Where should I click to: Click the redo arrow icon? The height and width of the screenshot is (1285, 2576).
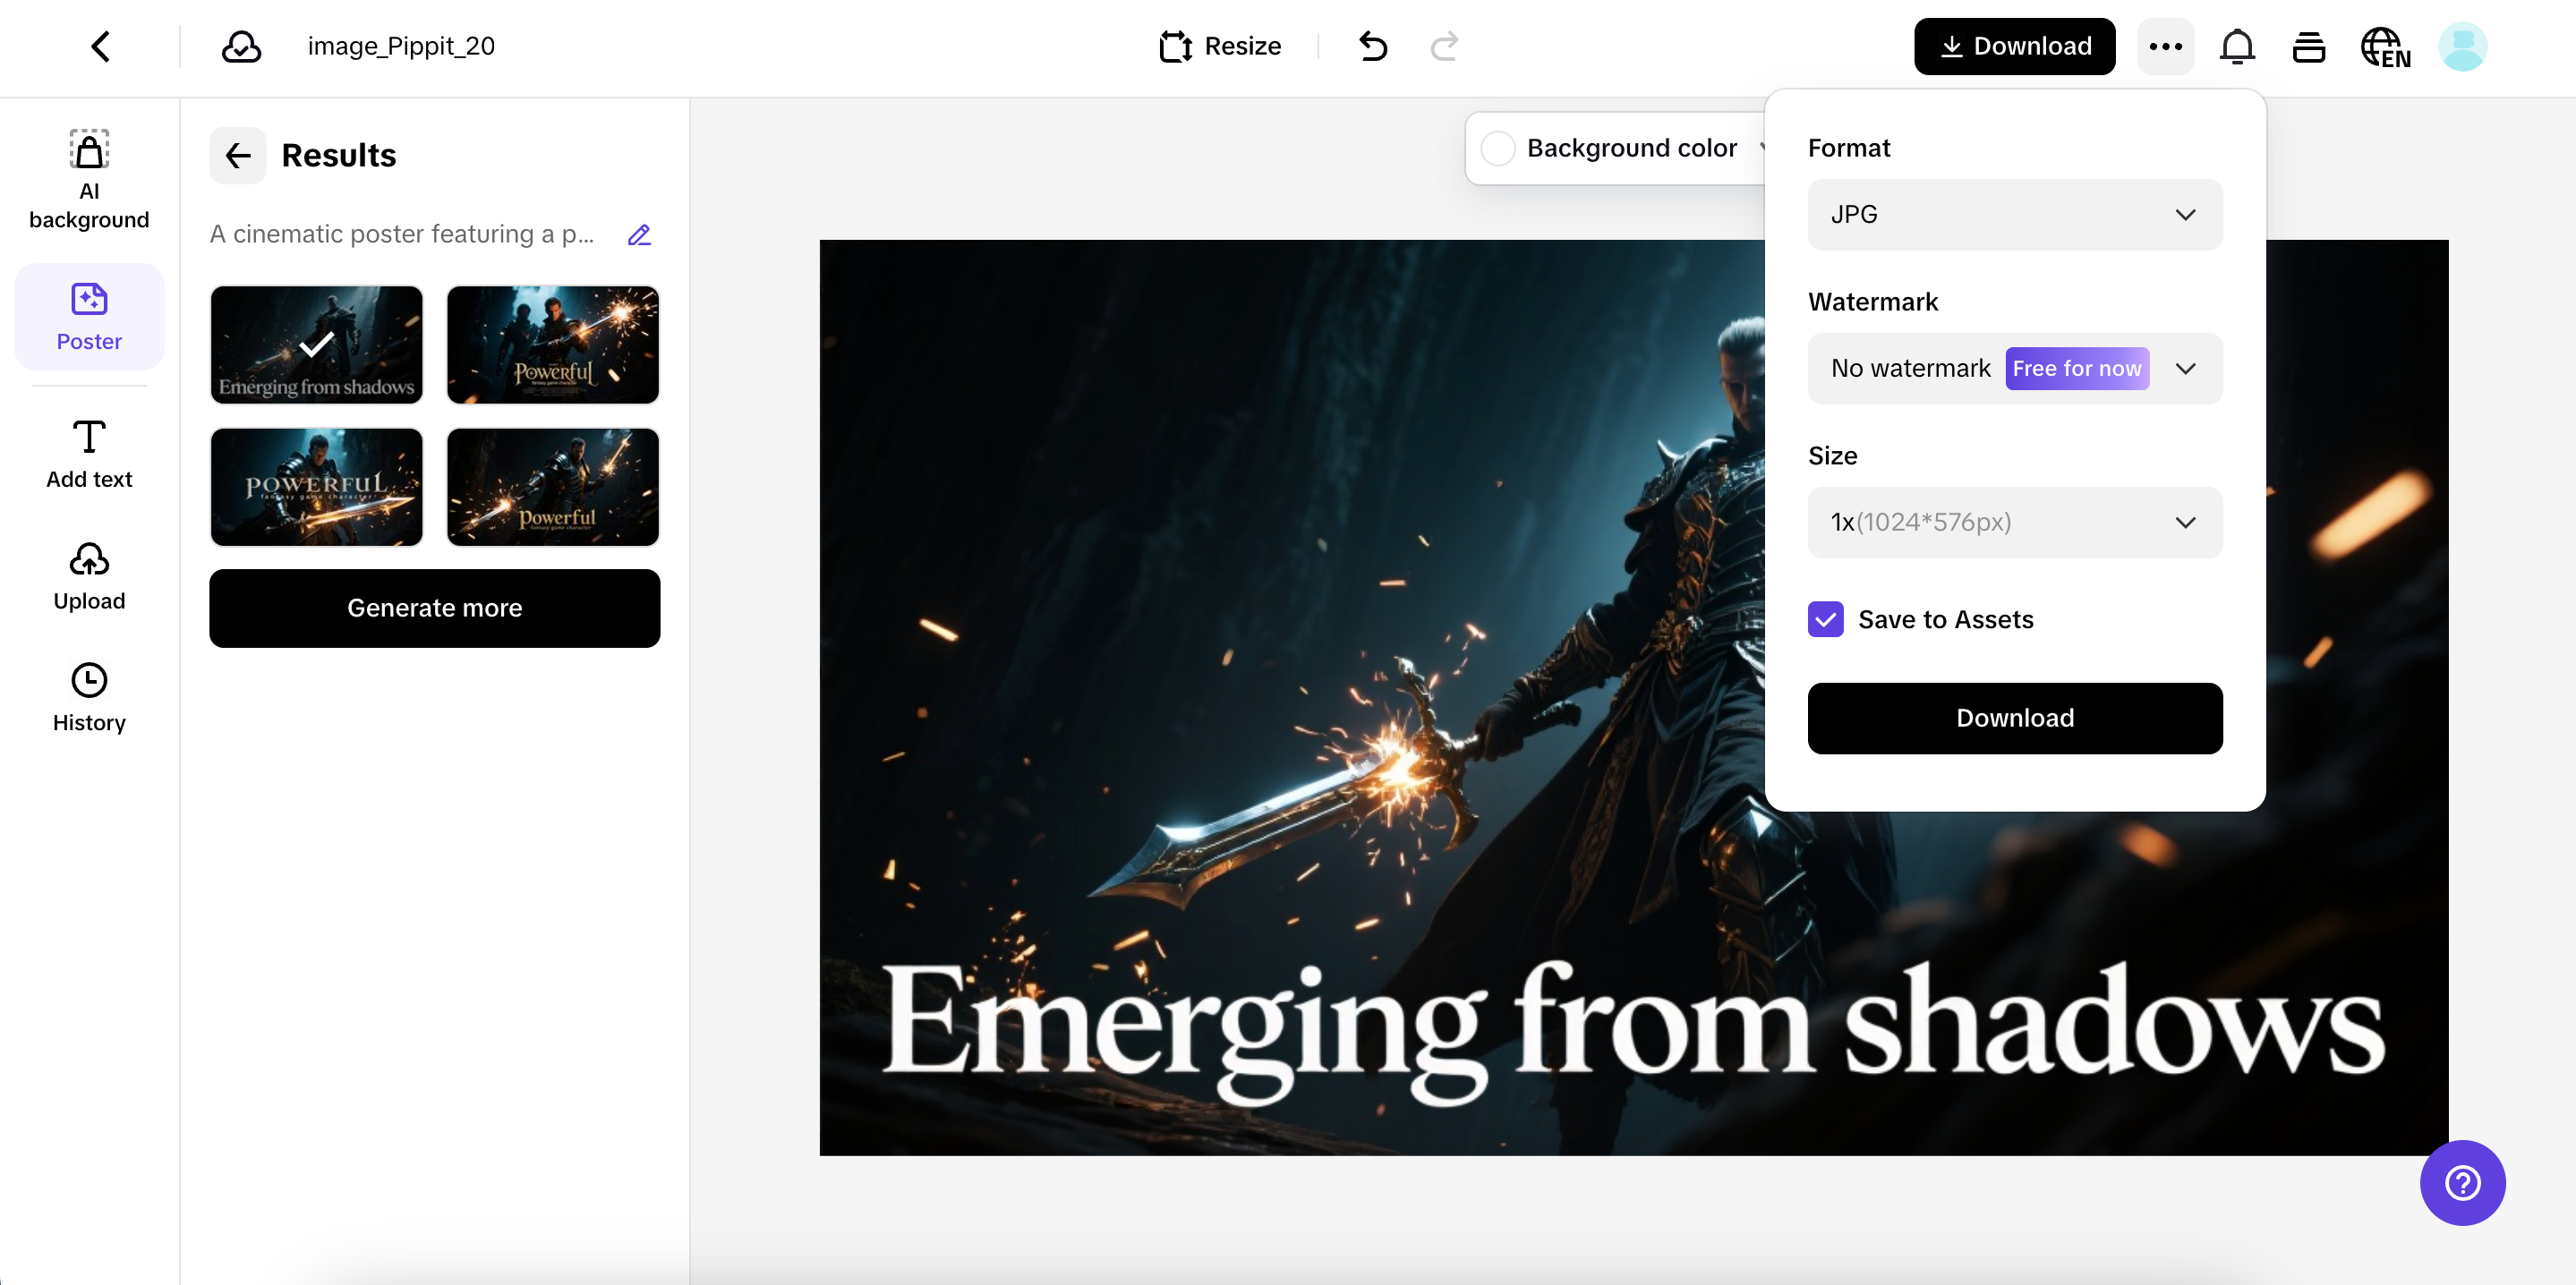(1444, 46)
